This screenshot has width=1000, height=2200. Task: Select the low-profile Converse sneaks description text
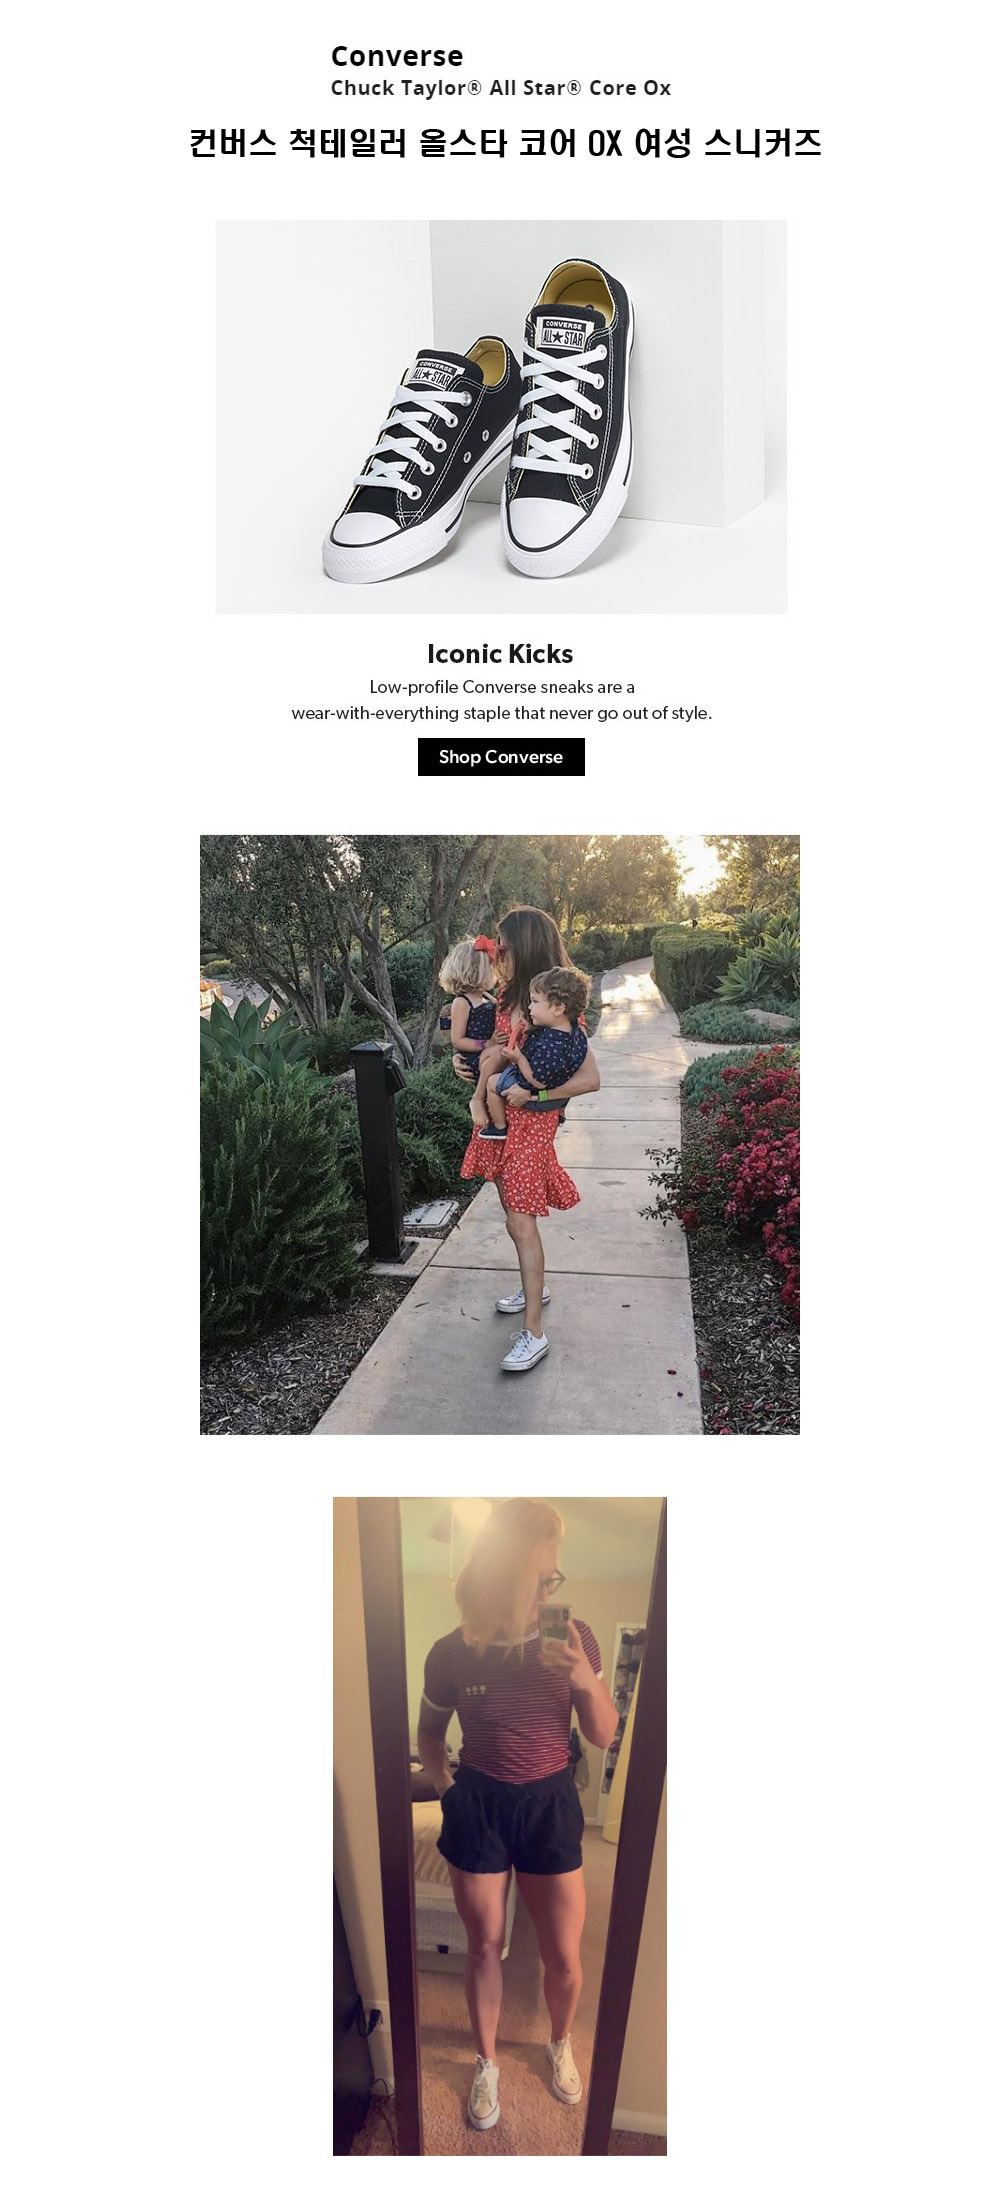[502, 700]
